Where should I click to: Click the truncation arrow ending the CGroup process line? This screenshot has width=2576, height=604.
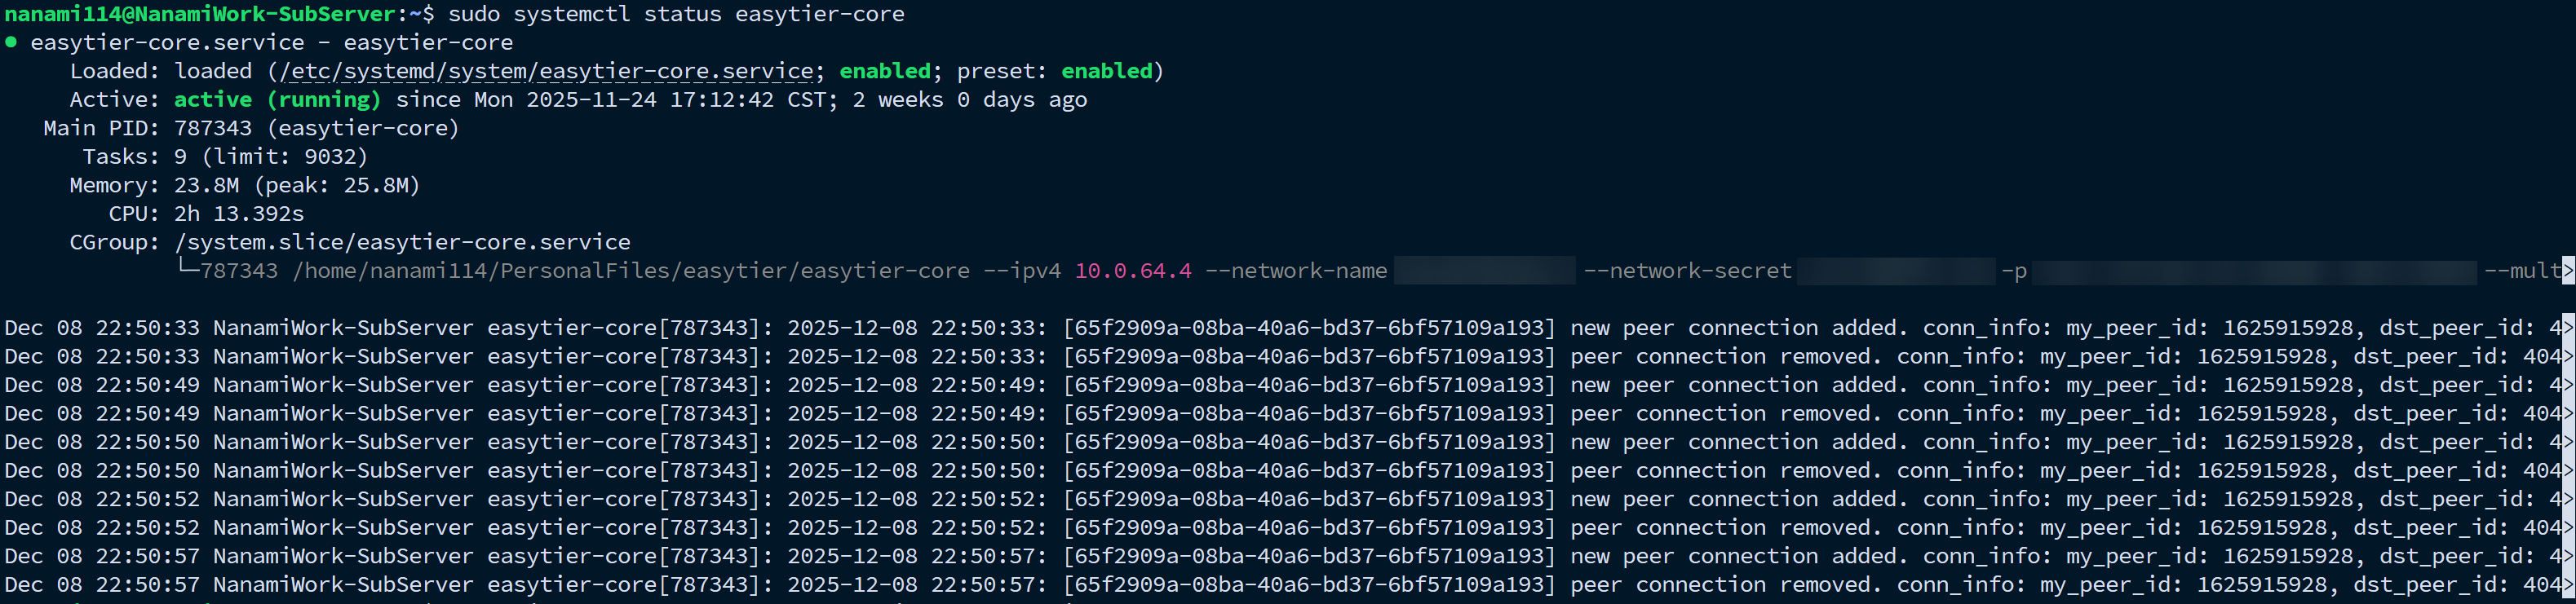point(2568,270)
